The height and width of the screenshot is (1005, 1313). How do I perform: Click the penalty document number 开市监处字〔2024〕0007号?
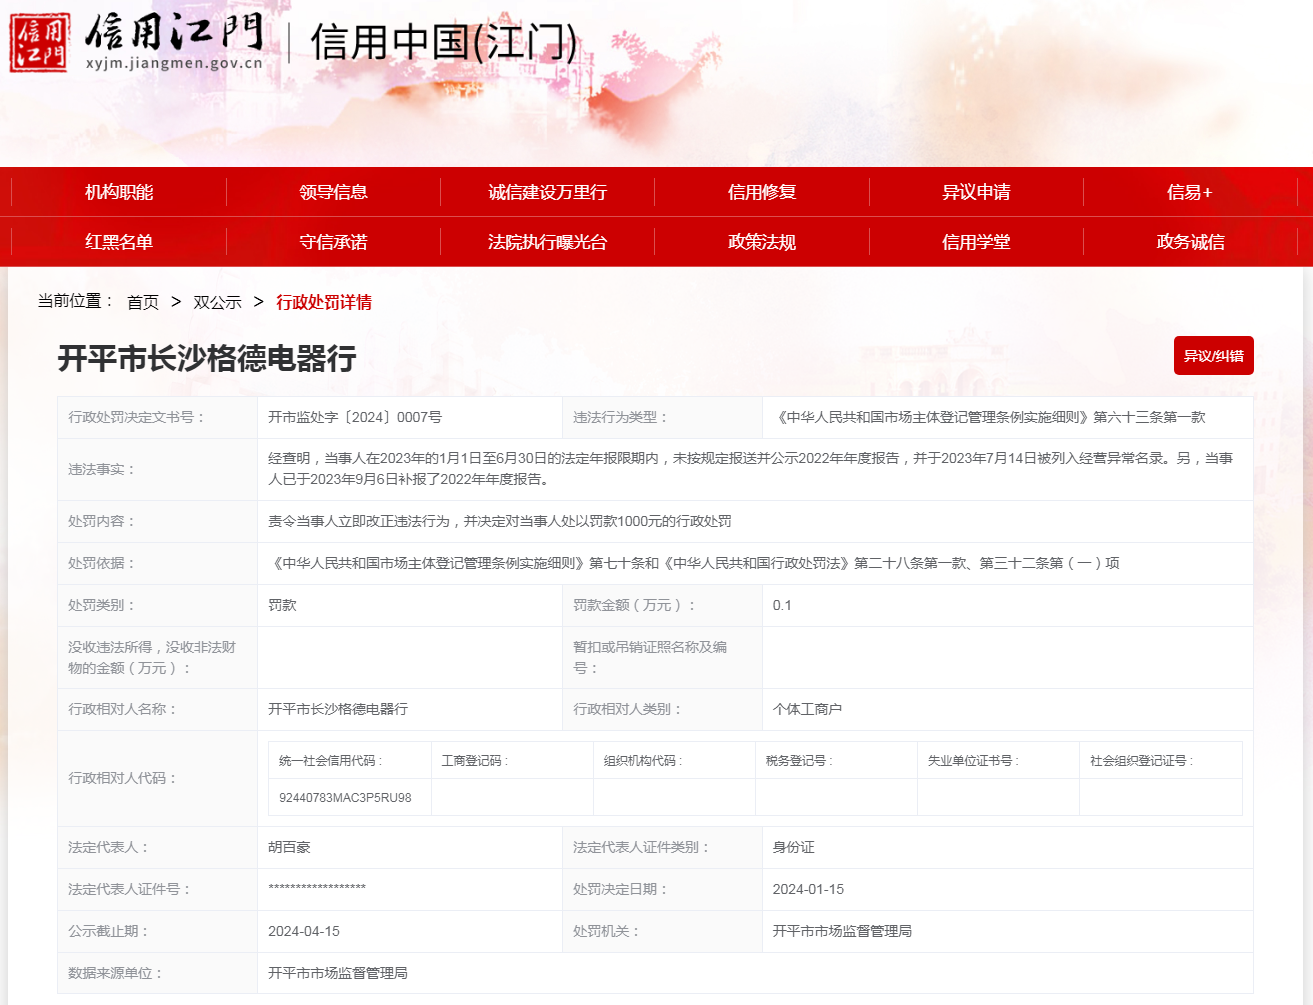[355, 417]
